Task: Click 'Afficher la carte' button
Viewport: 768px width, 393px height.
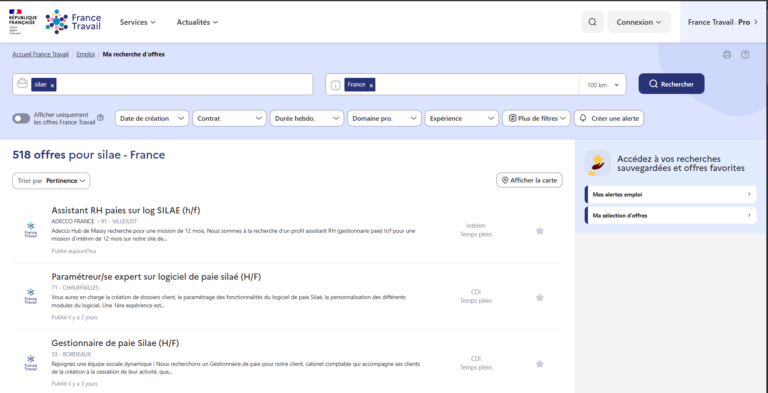Action: [529, 180]
